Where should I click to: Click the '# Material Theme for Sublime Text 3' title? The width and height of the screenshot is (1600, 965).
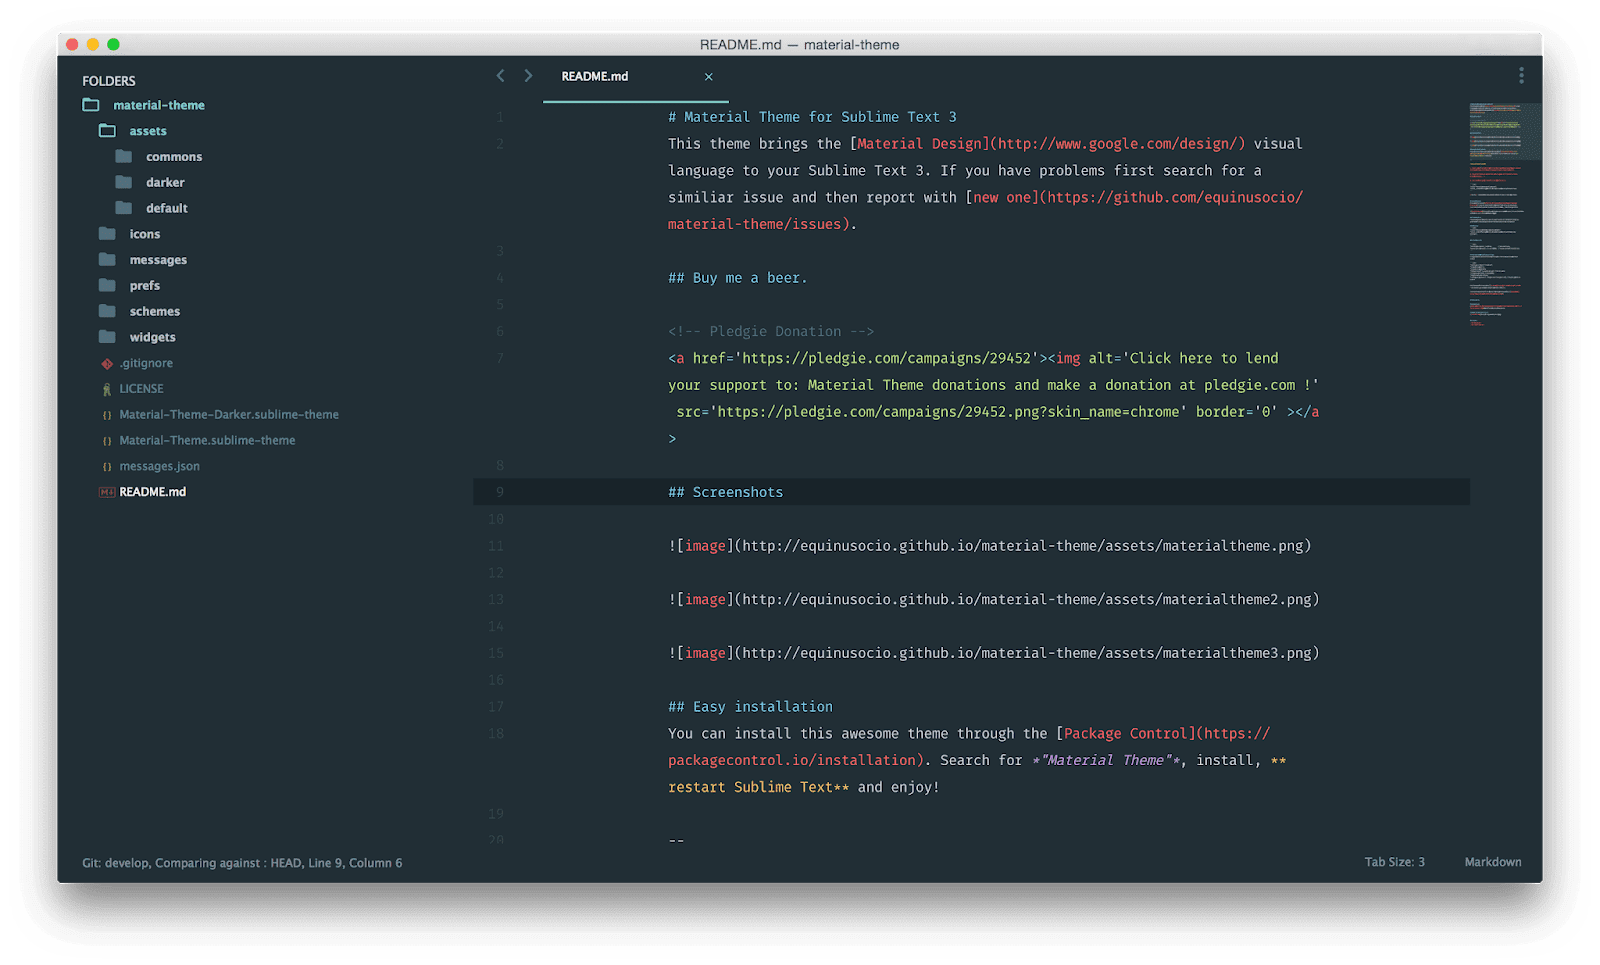(812, 117)
